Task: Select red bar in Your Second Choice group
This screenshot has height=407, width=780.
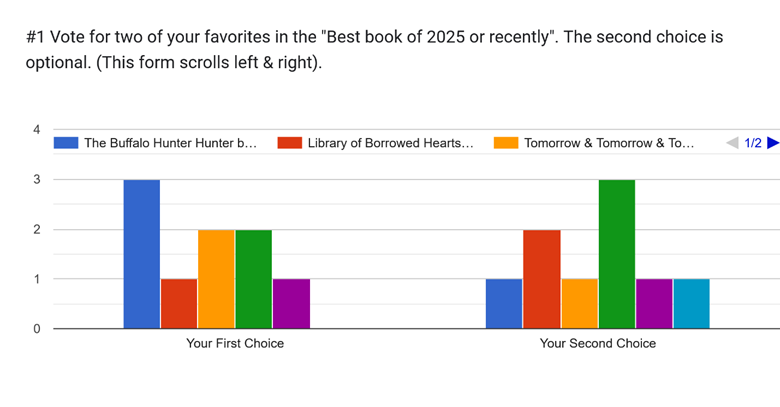Action: (541, 279)
